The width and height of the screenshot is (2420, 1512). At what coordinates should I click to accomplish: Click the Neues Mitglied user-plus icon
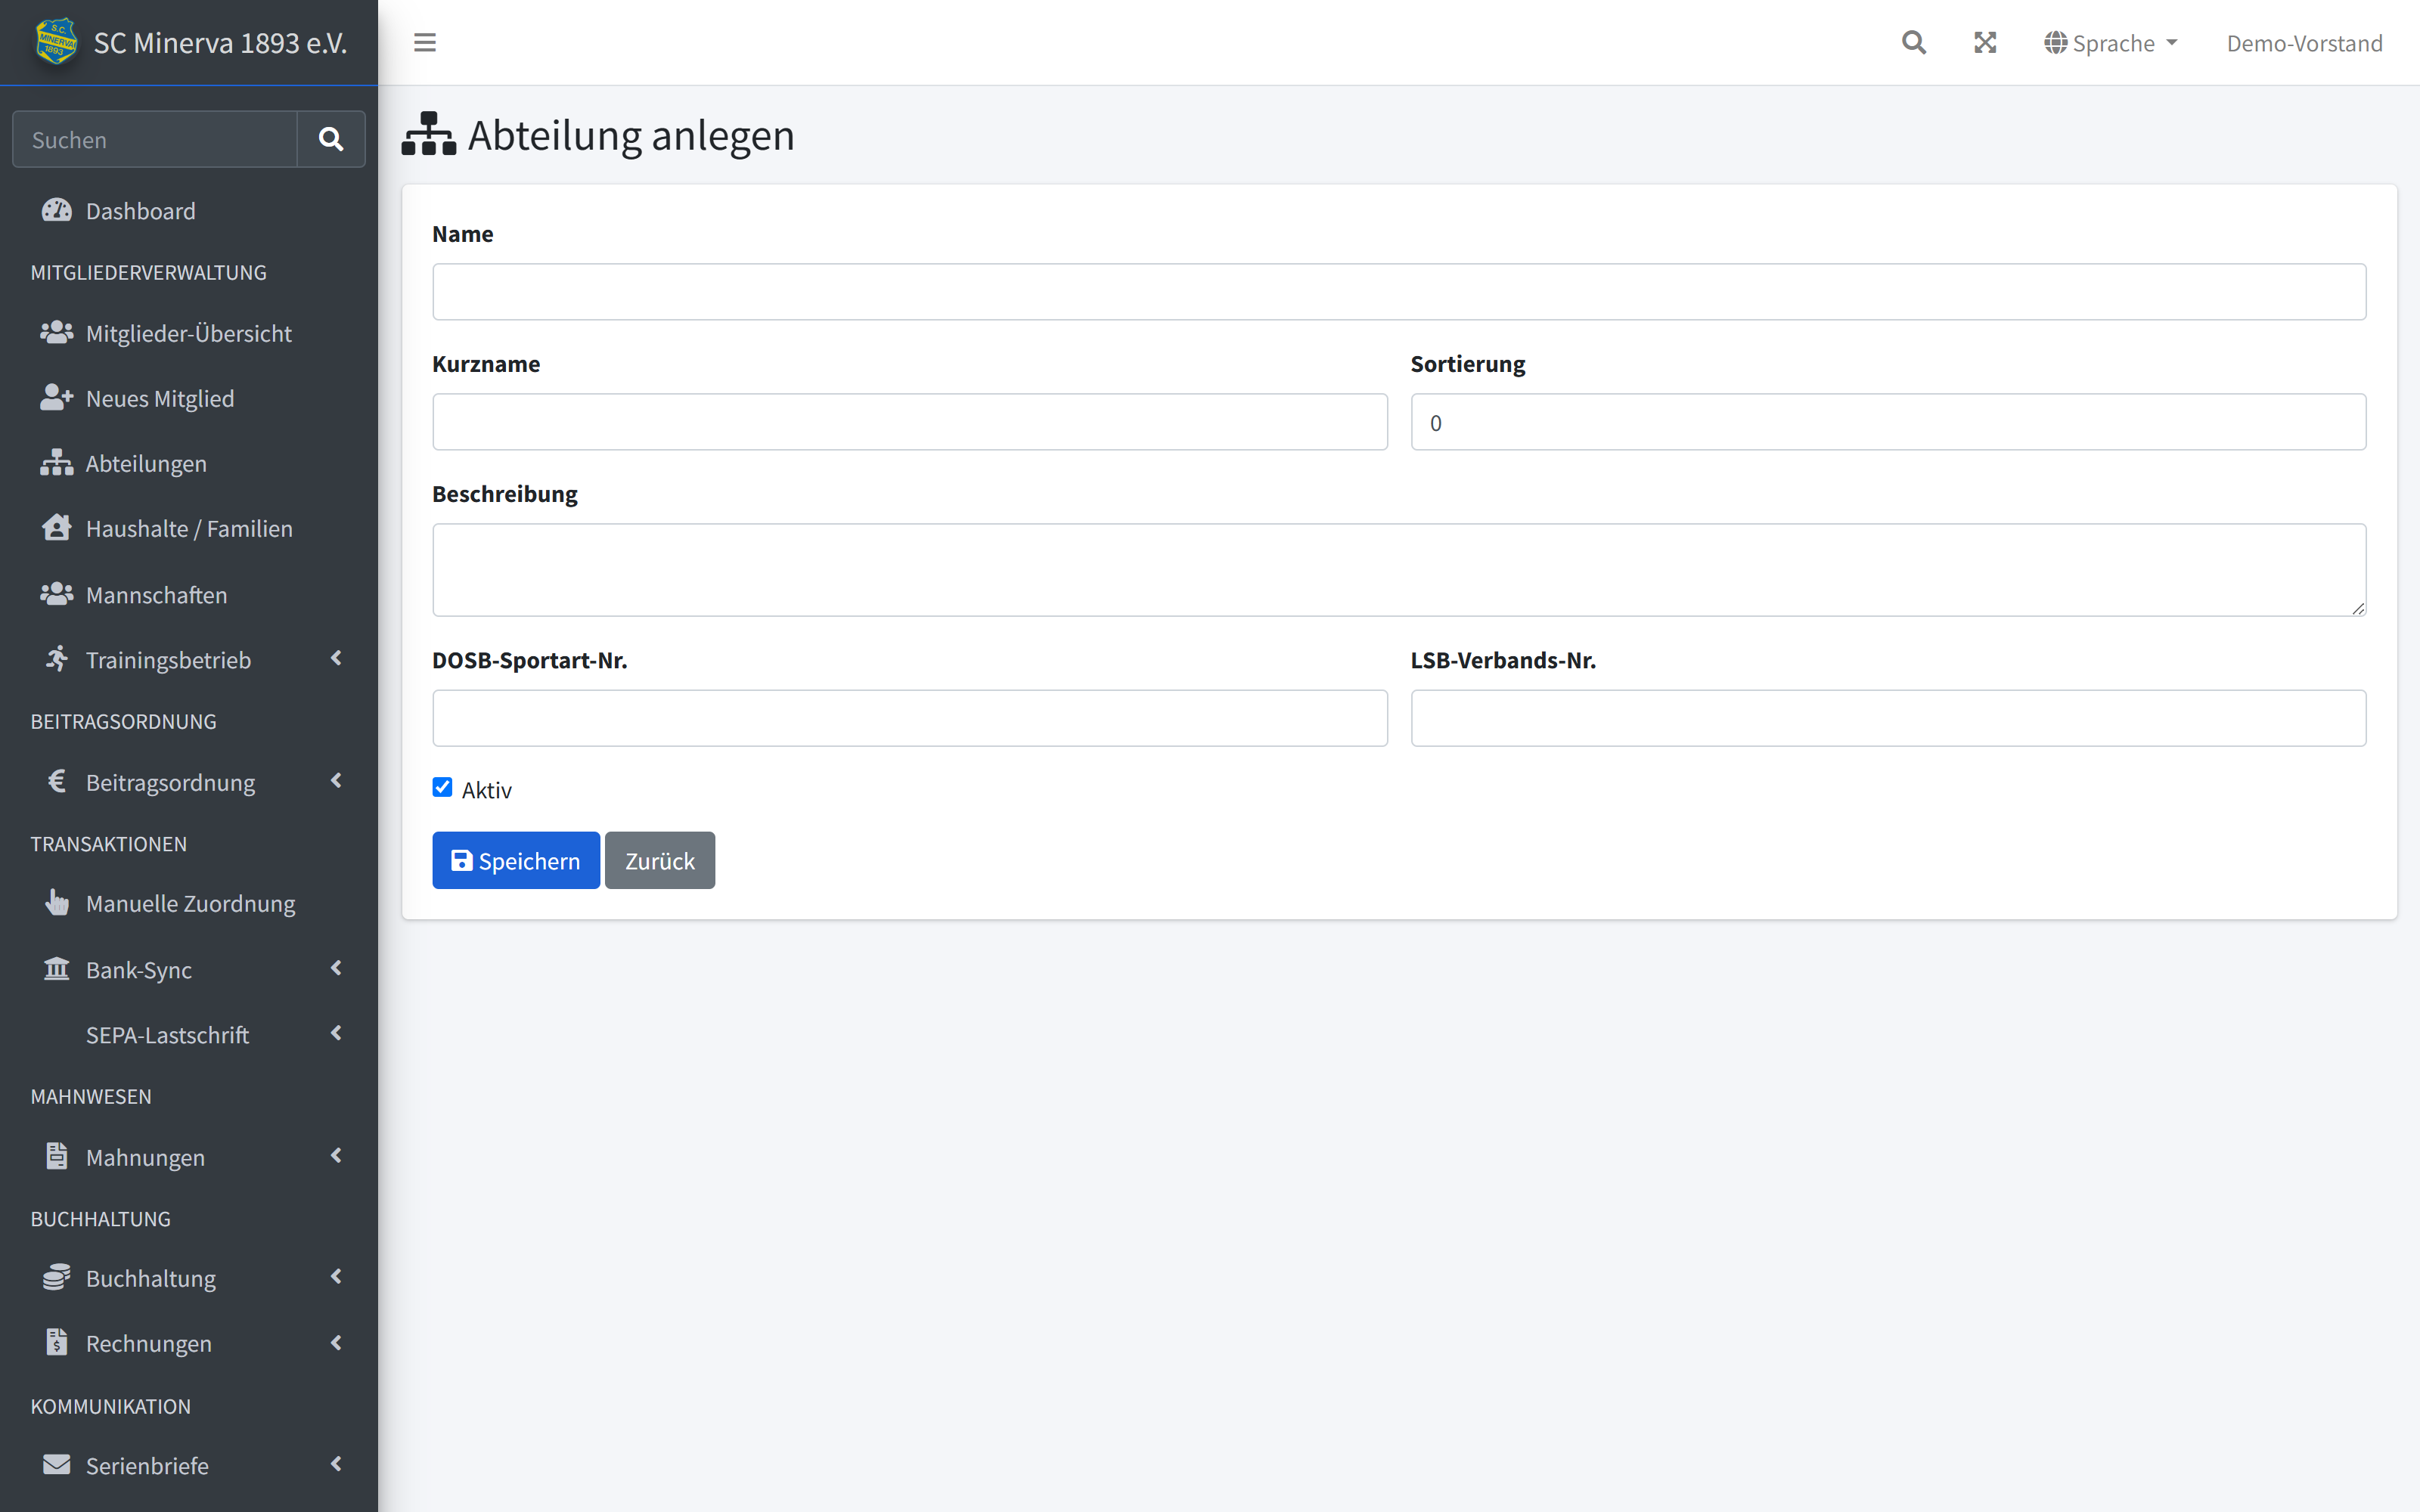57,398
